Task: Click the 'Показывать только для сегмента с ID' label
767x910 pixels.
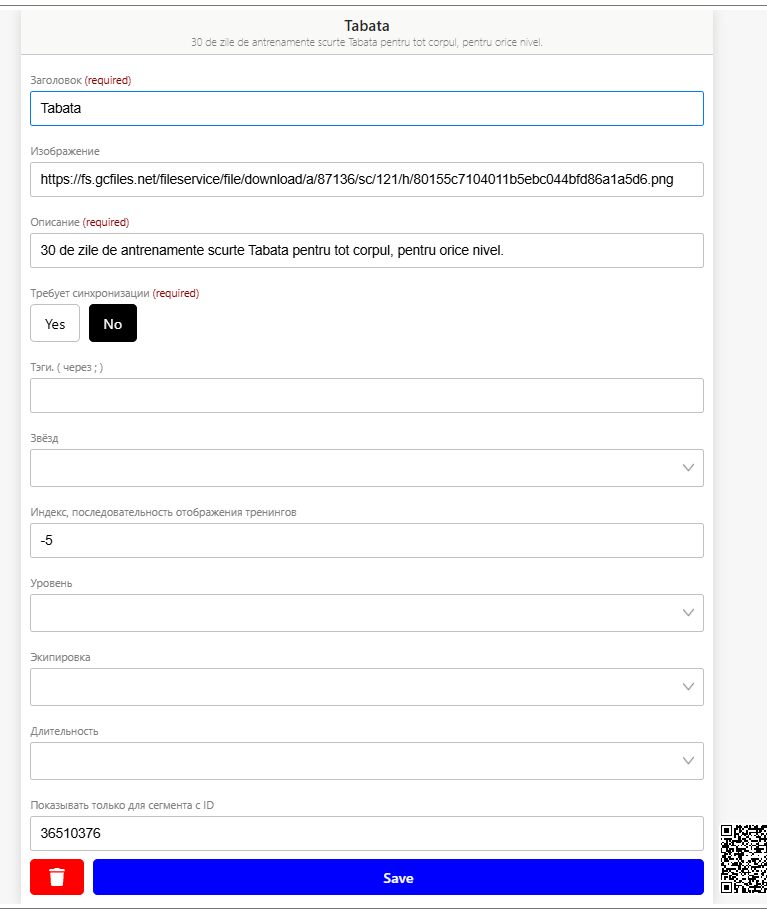Action: (122, 805)
